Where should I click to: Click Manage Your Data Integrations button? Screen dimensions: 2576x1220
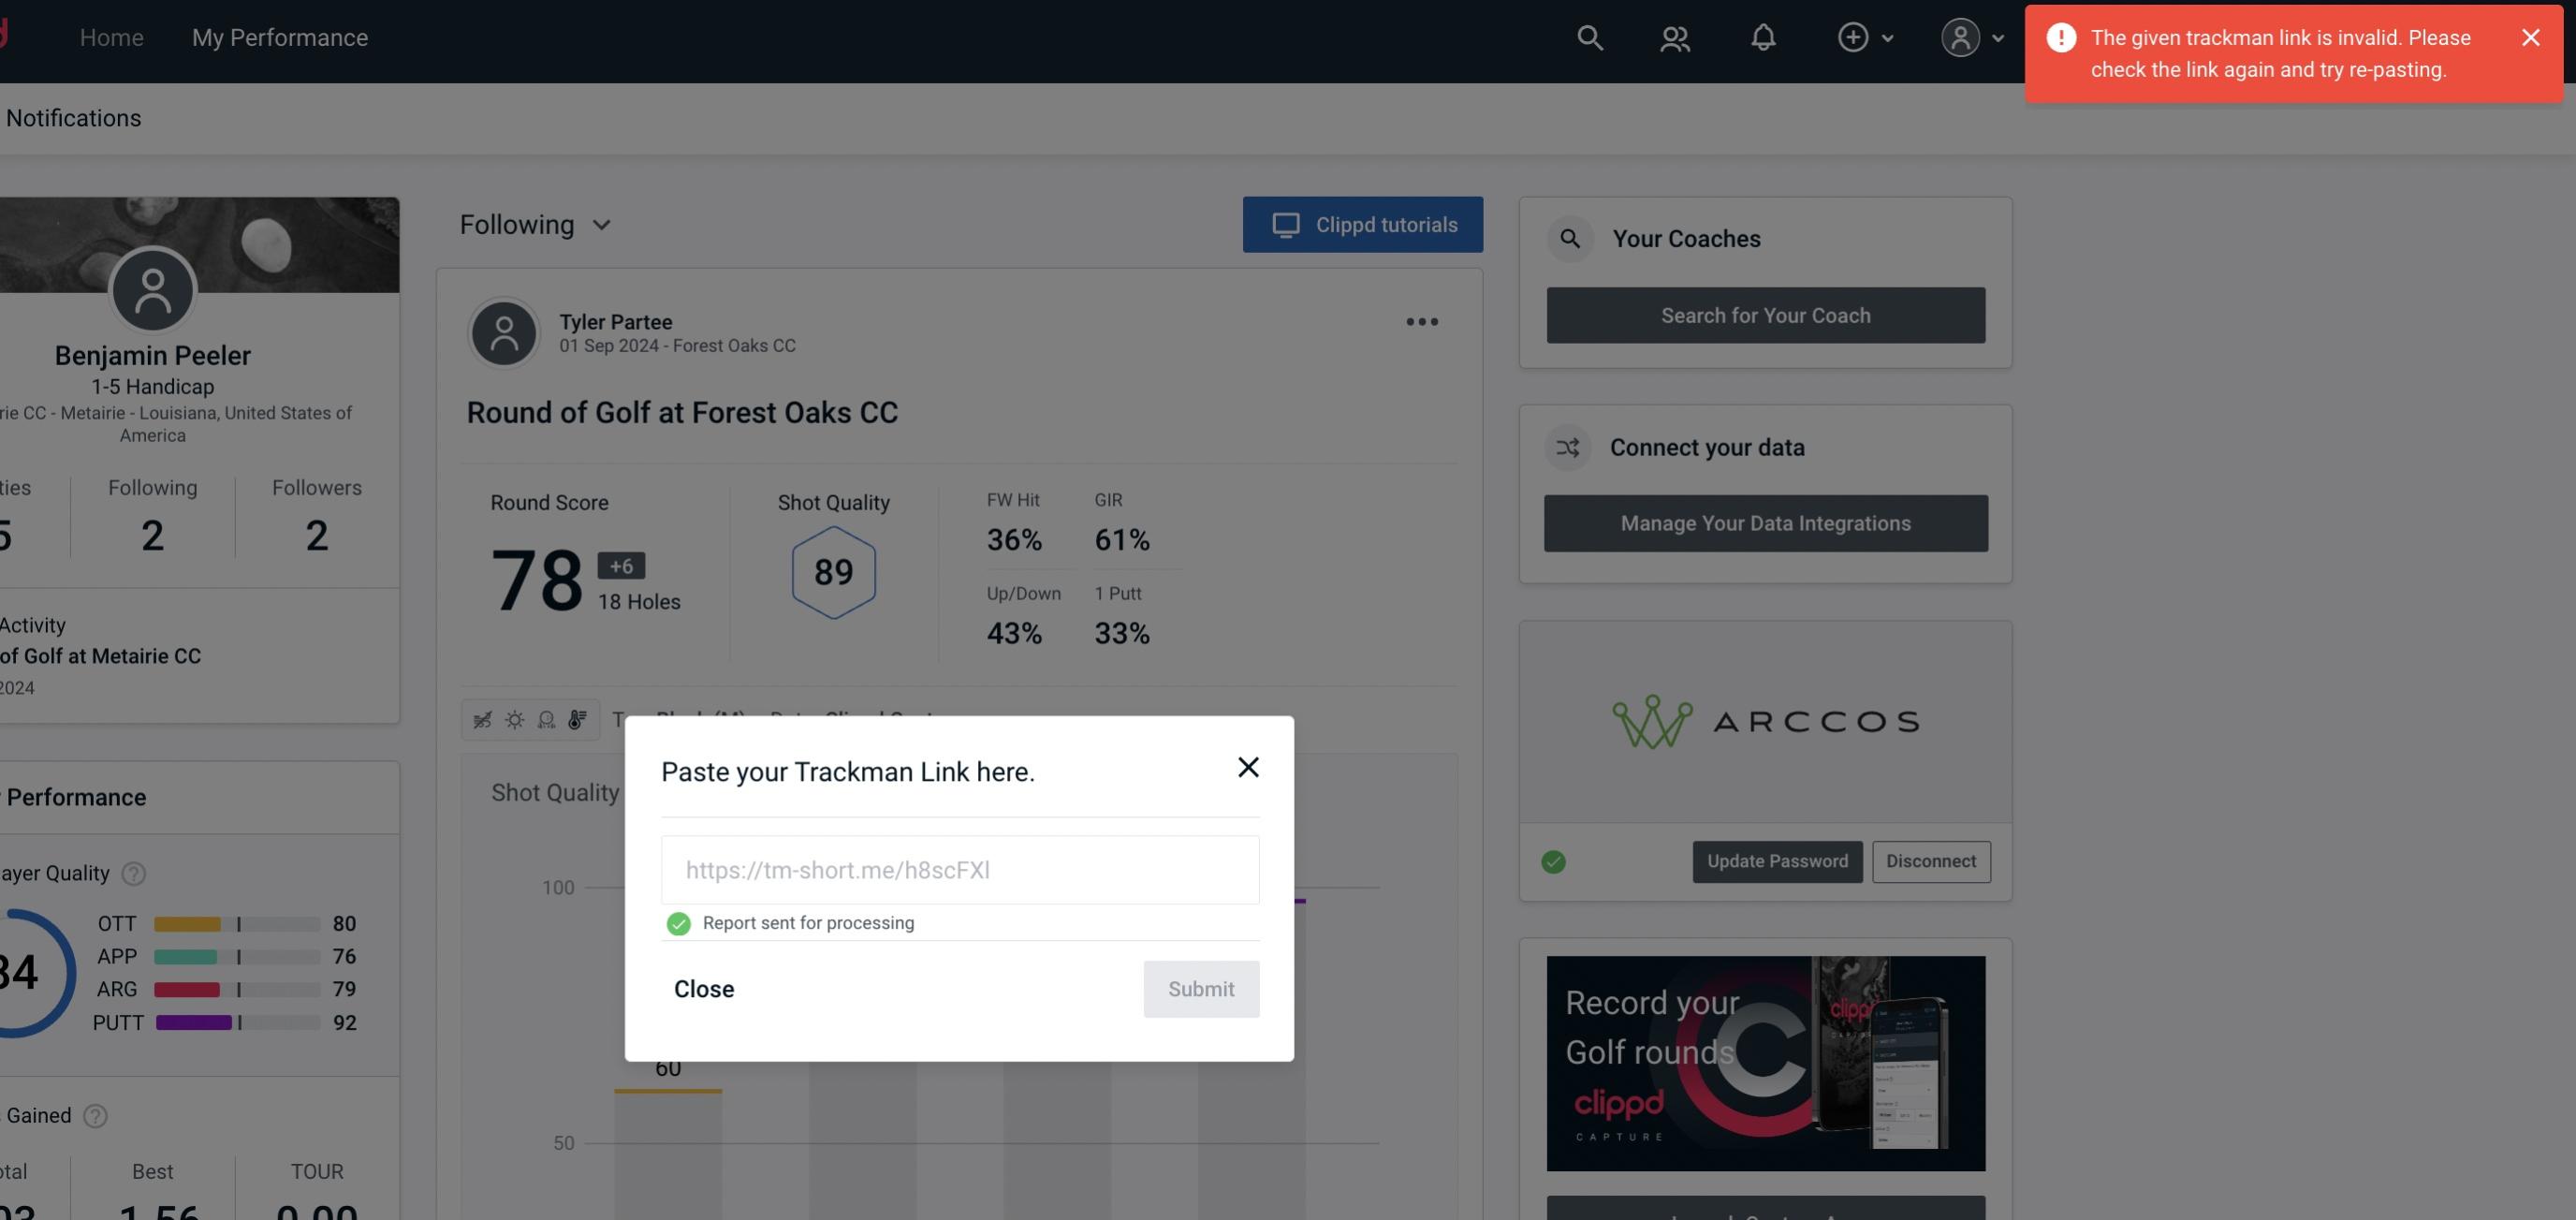tap(1766, 522)
